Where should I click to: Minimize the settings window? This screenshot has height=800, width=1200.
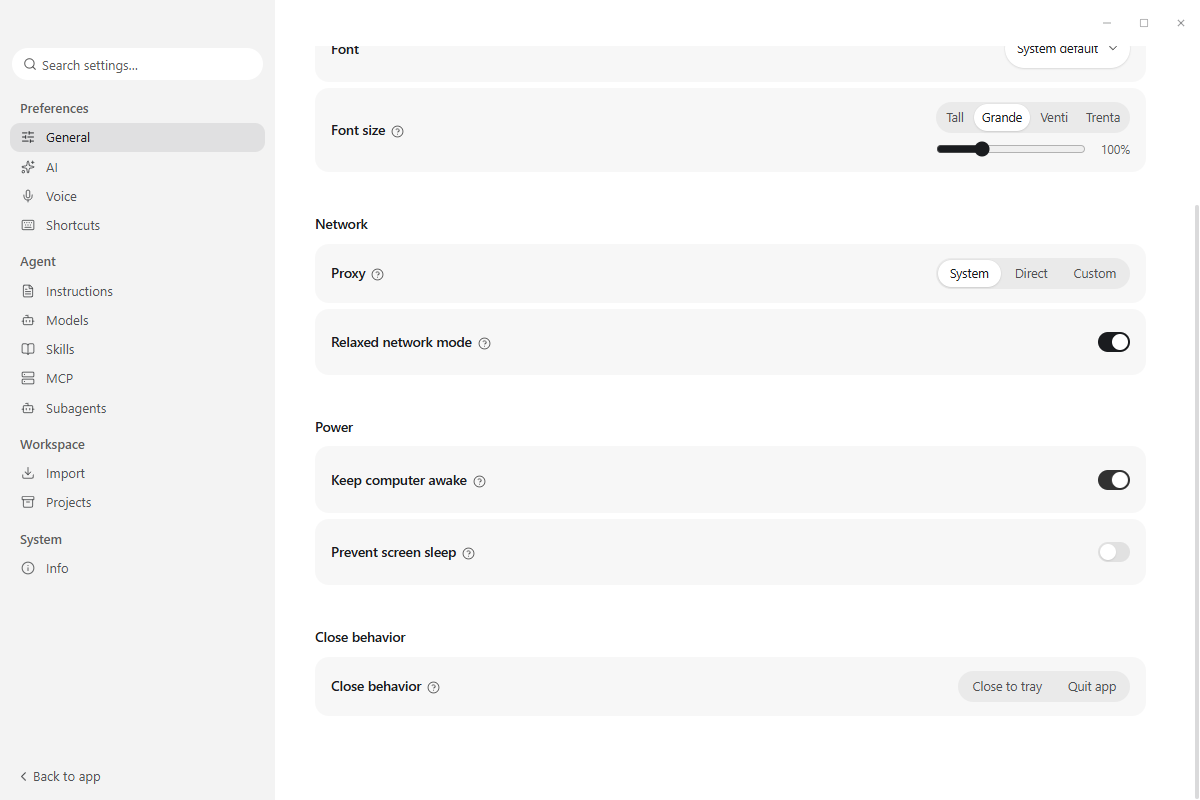point(1107,22)
